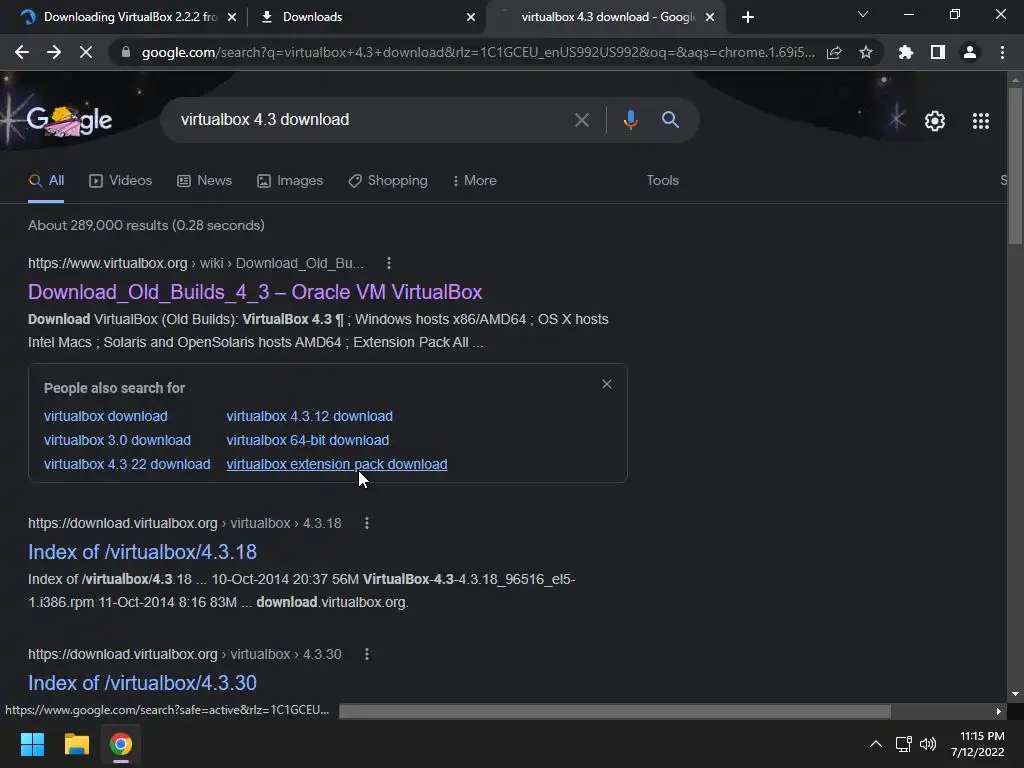This screenshot has height=768, width=1024.
Task: Open a new browser tab
Action: [748, 18]
